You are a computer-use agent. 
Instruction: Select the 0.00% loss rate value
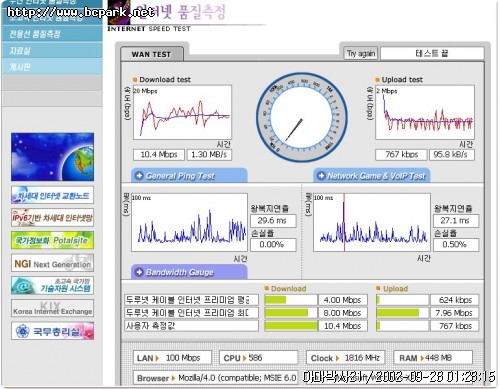point(273,245)
